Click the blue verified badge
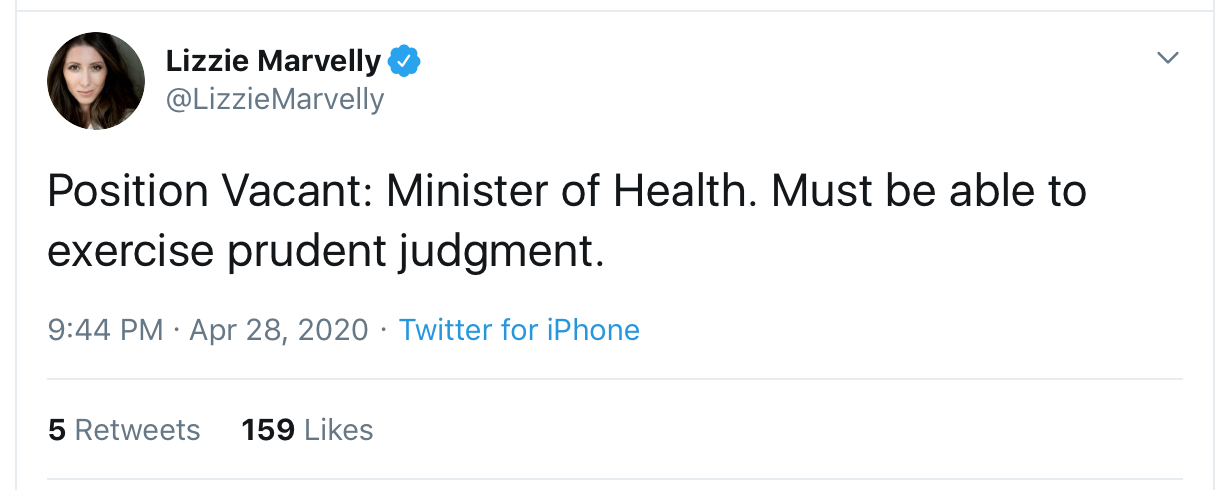1224x490 pixels. tap(403, 62)
